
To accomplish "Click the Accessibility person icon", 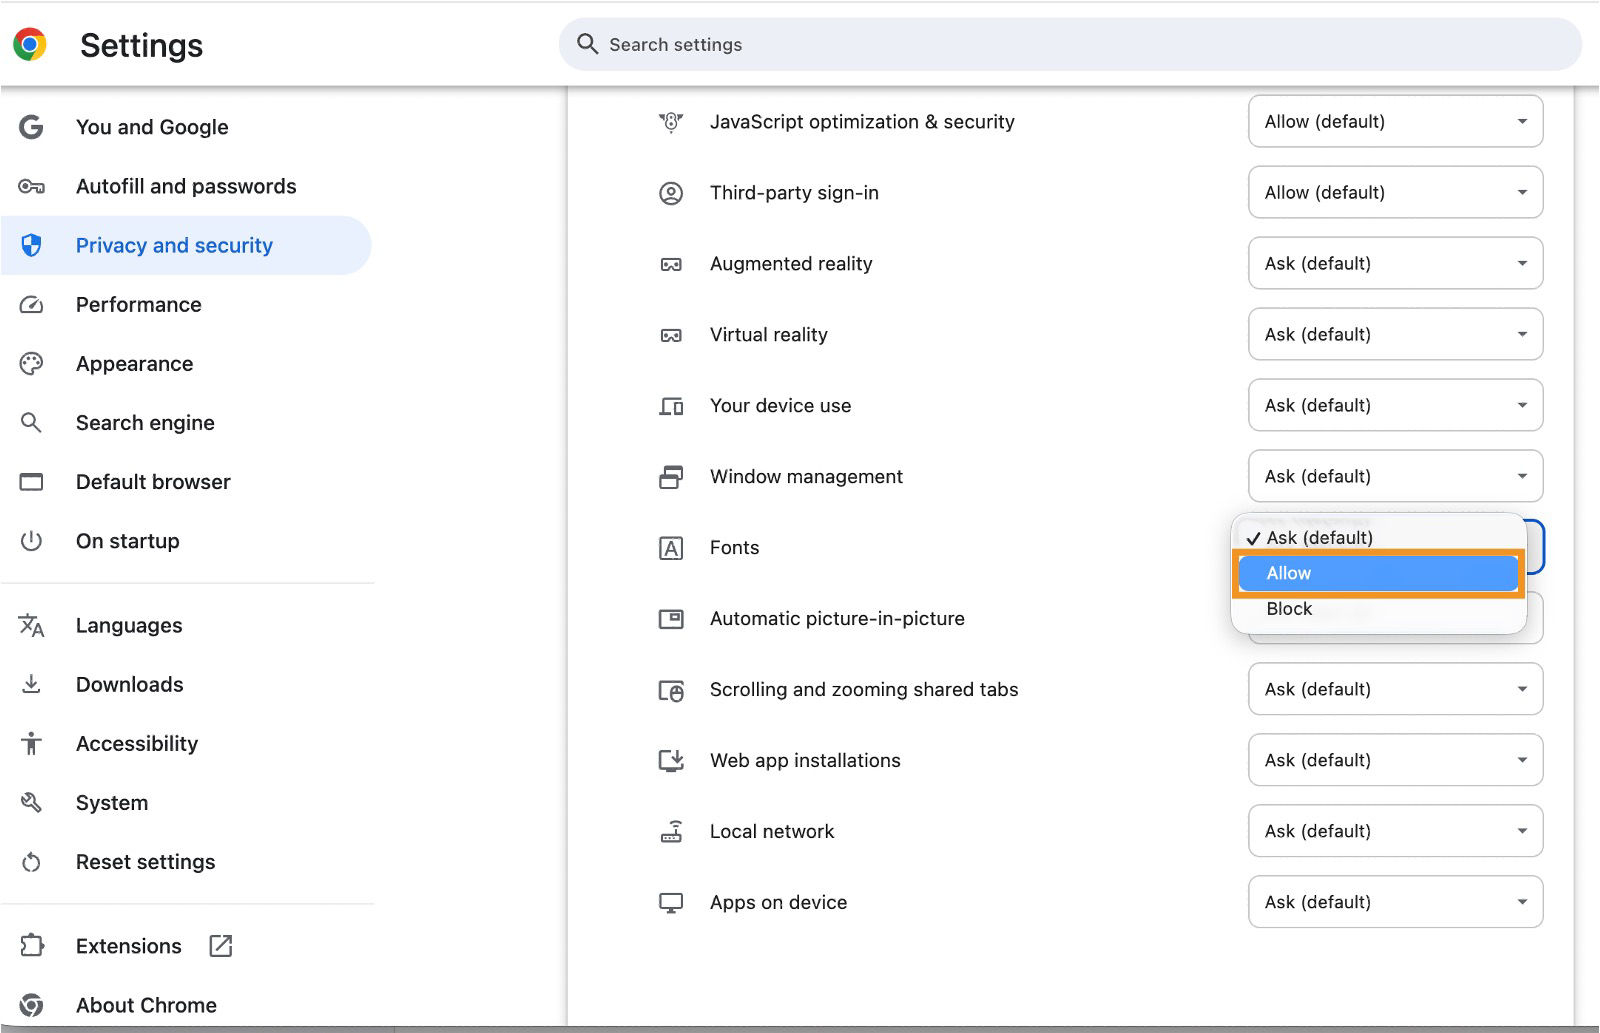I will (x=31, y=743).
